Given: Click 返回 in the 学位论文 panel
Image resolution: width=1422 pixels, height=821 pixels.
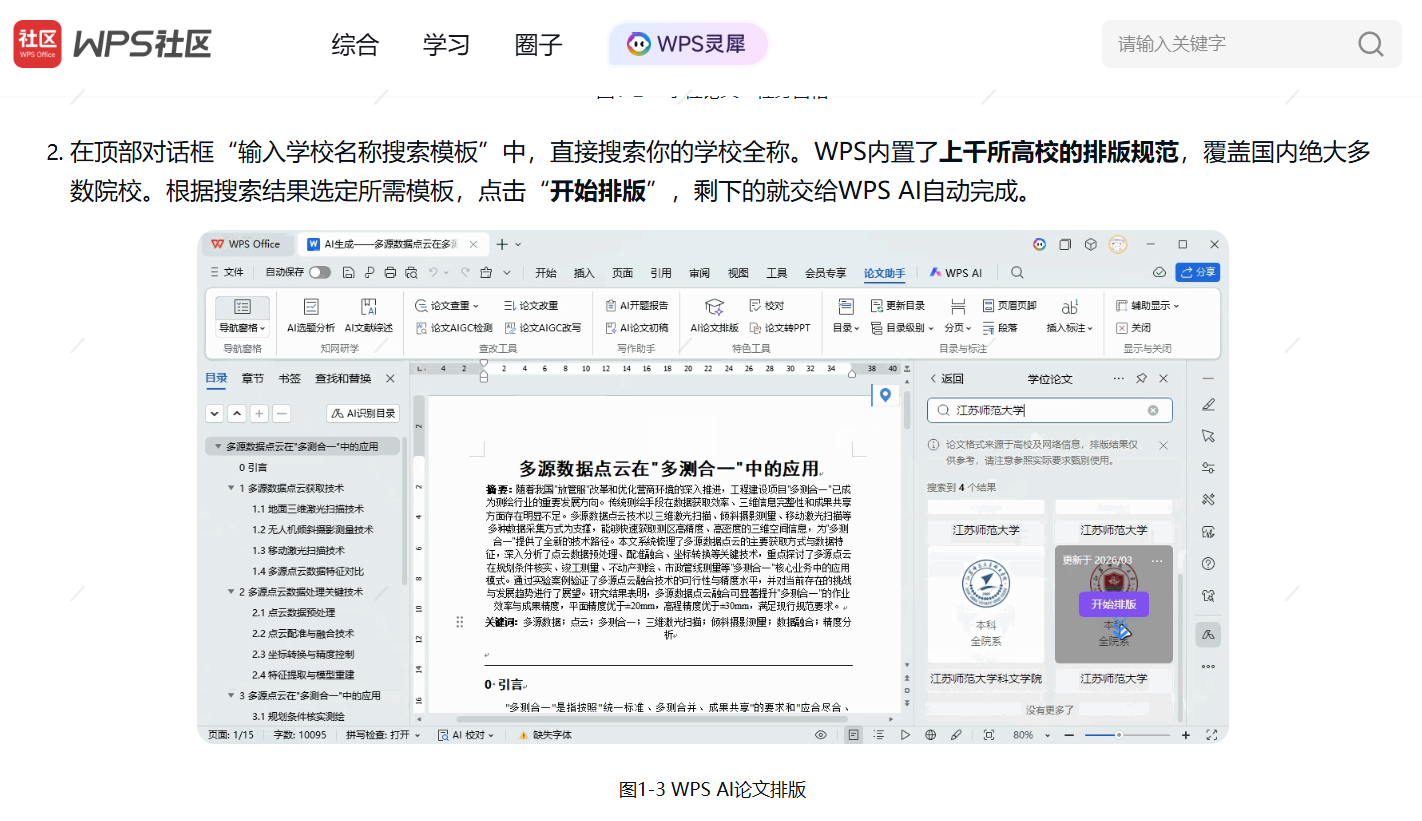Looking at the screenshot, I should click(946, 379).
